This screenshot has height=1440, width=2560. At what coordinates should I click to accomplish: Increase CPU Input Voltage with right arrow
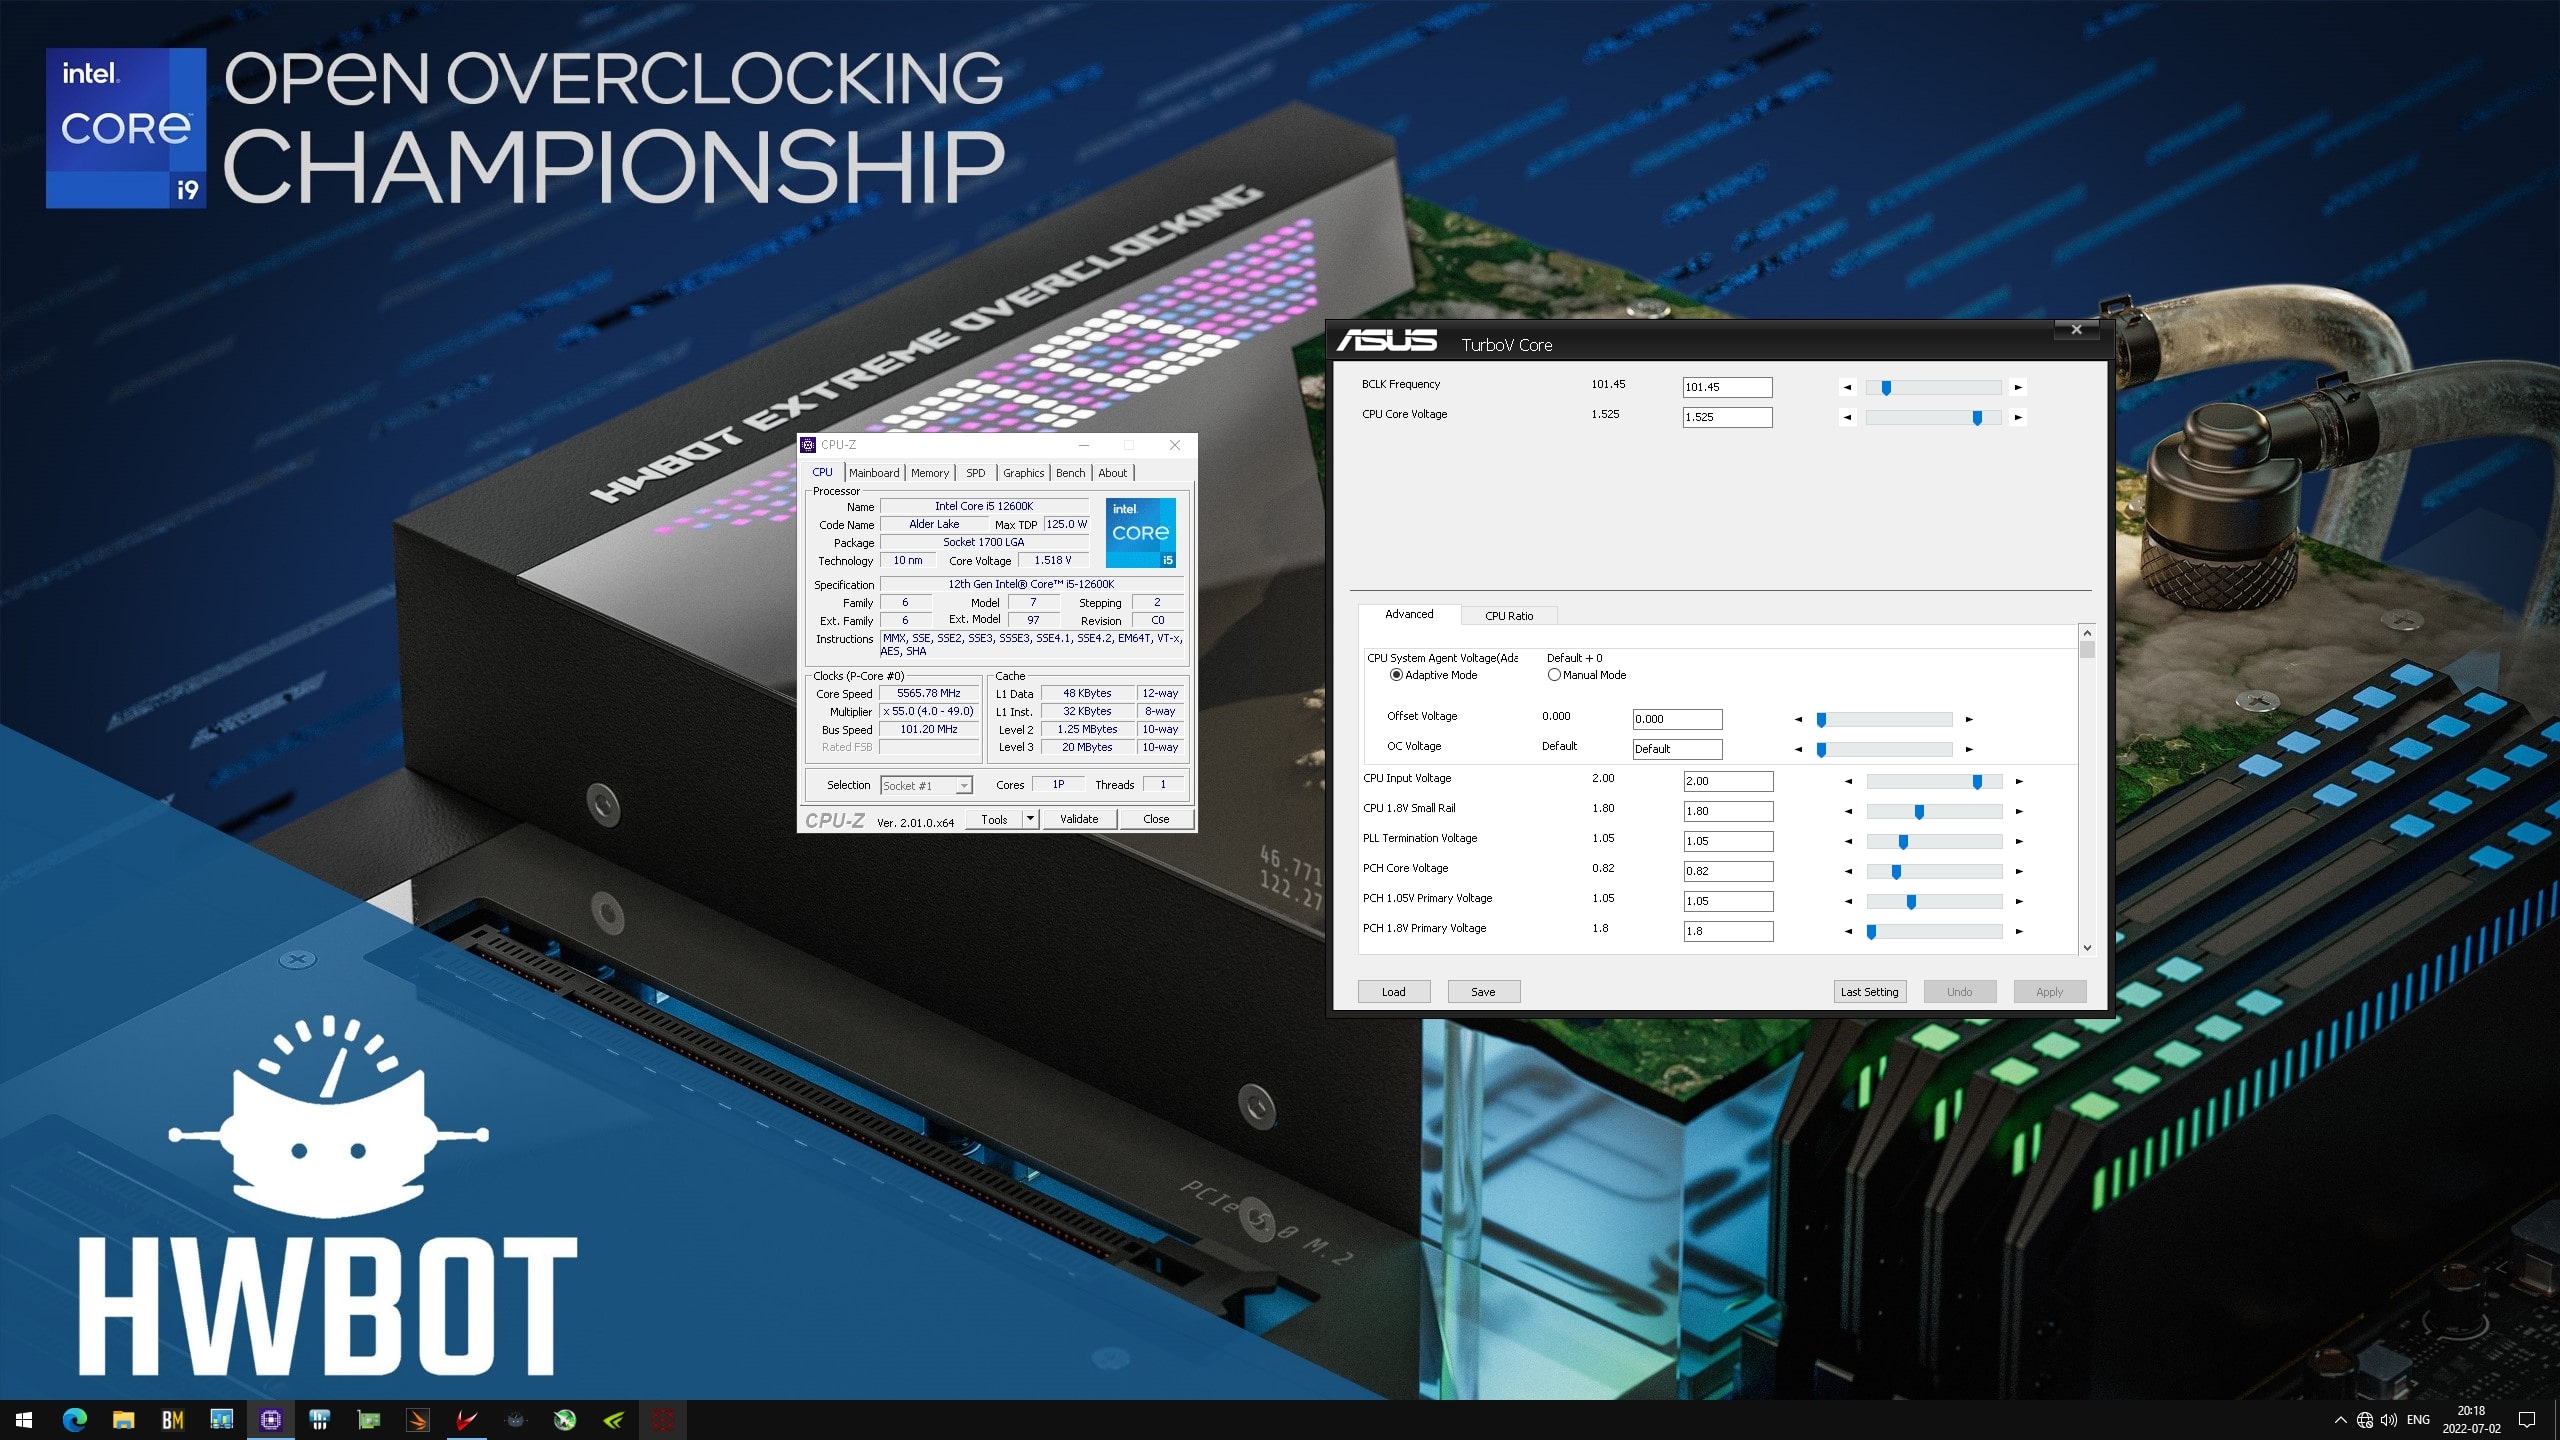(2019, 781)
